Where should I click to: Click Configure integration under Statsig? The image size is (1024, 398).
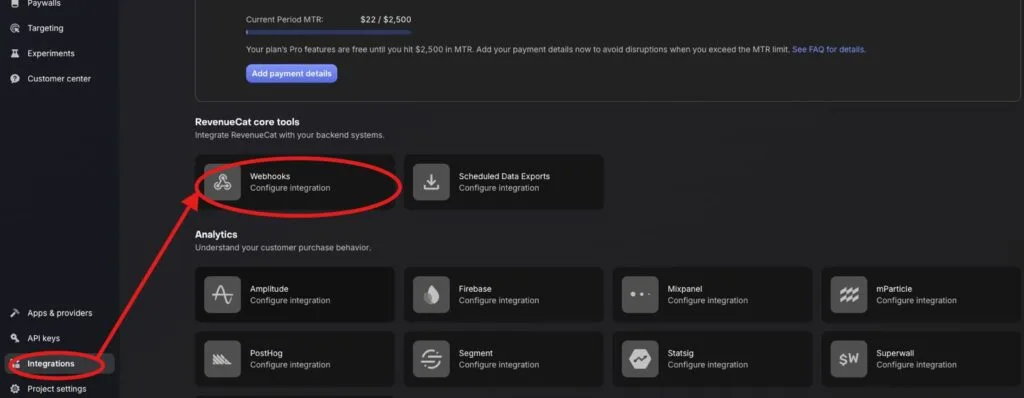click(x=707, y=365)
